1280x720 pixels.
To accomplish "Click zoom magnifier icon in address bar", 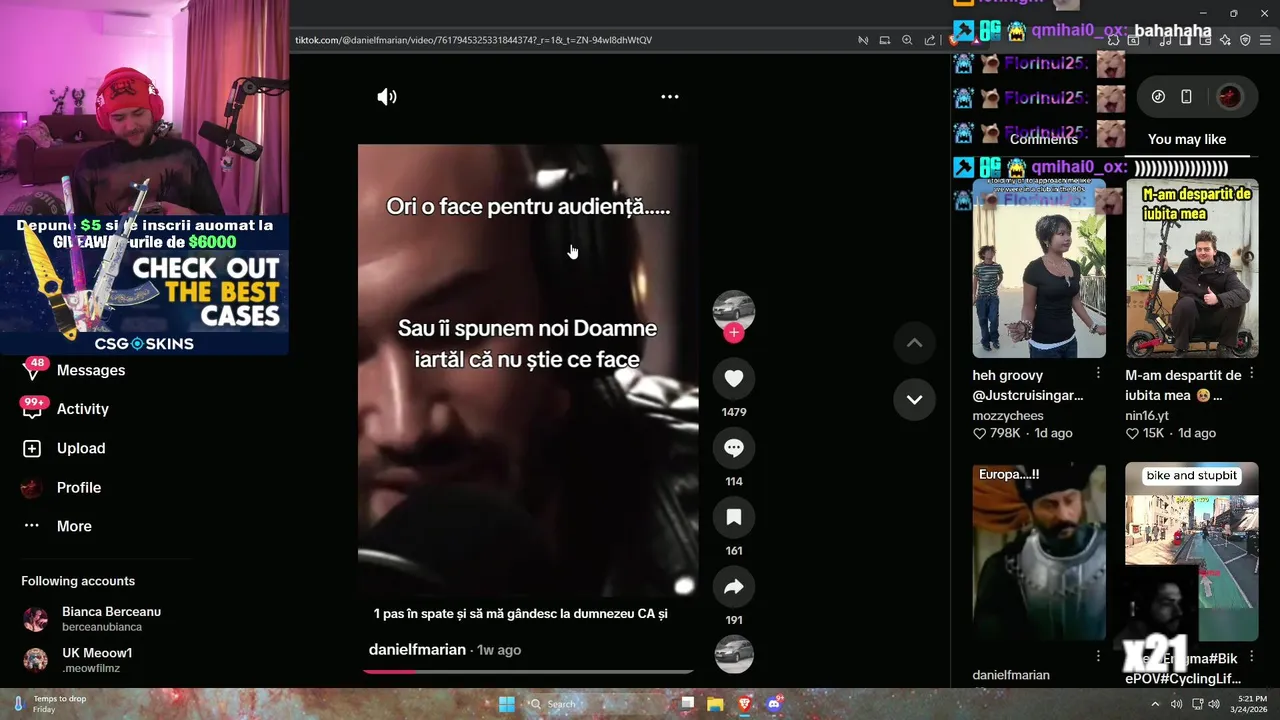I will click(x=907, y=40).
